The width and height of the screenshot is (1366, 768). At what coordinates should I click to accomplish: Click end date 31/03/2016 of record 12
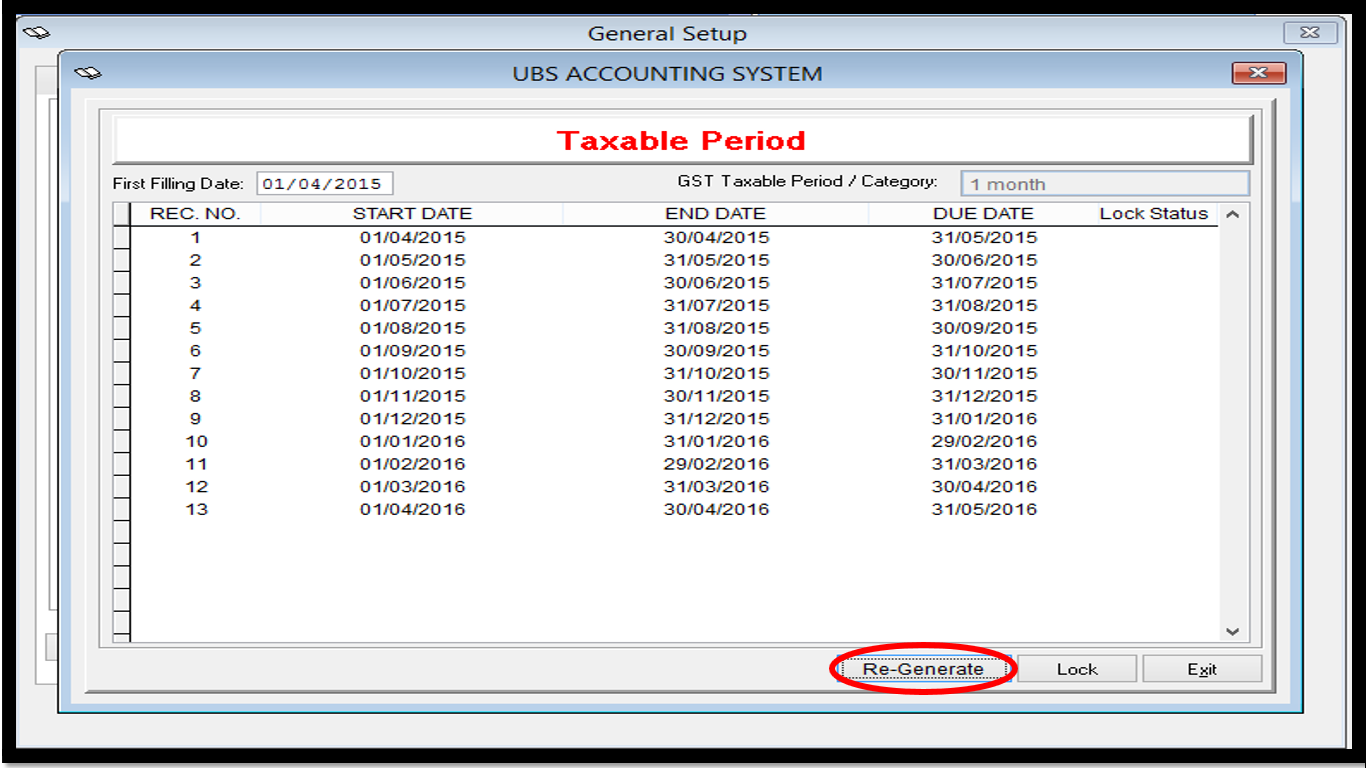click(x=716, y=487)
